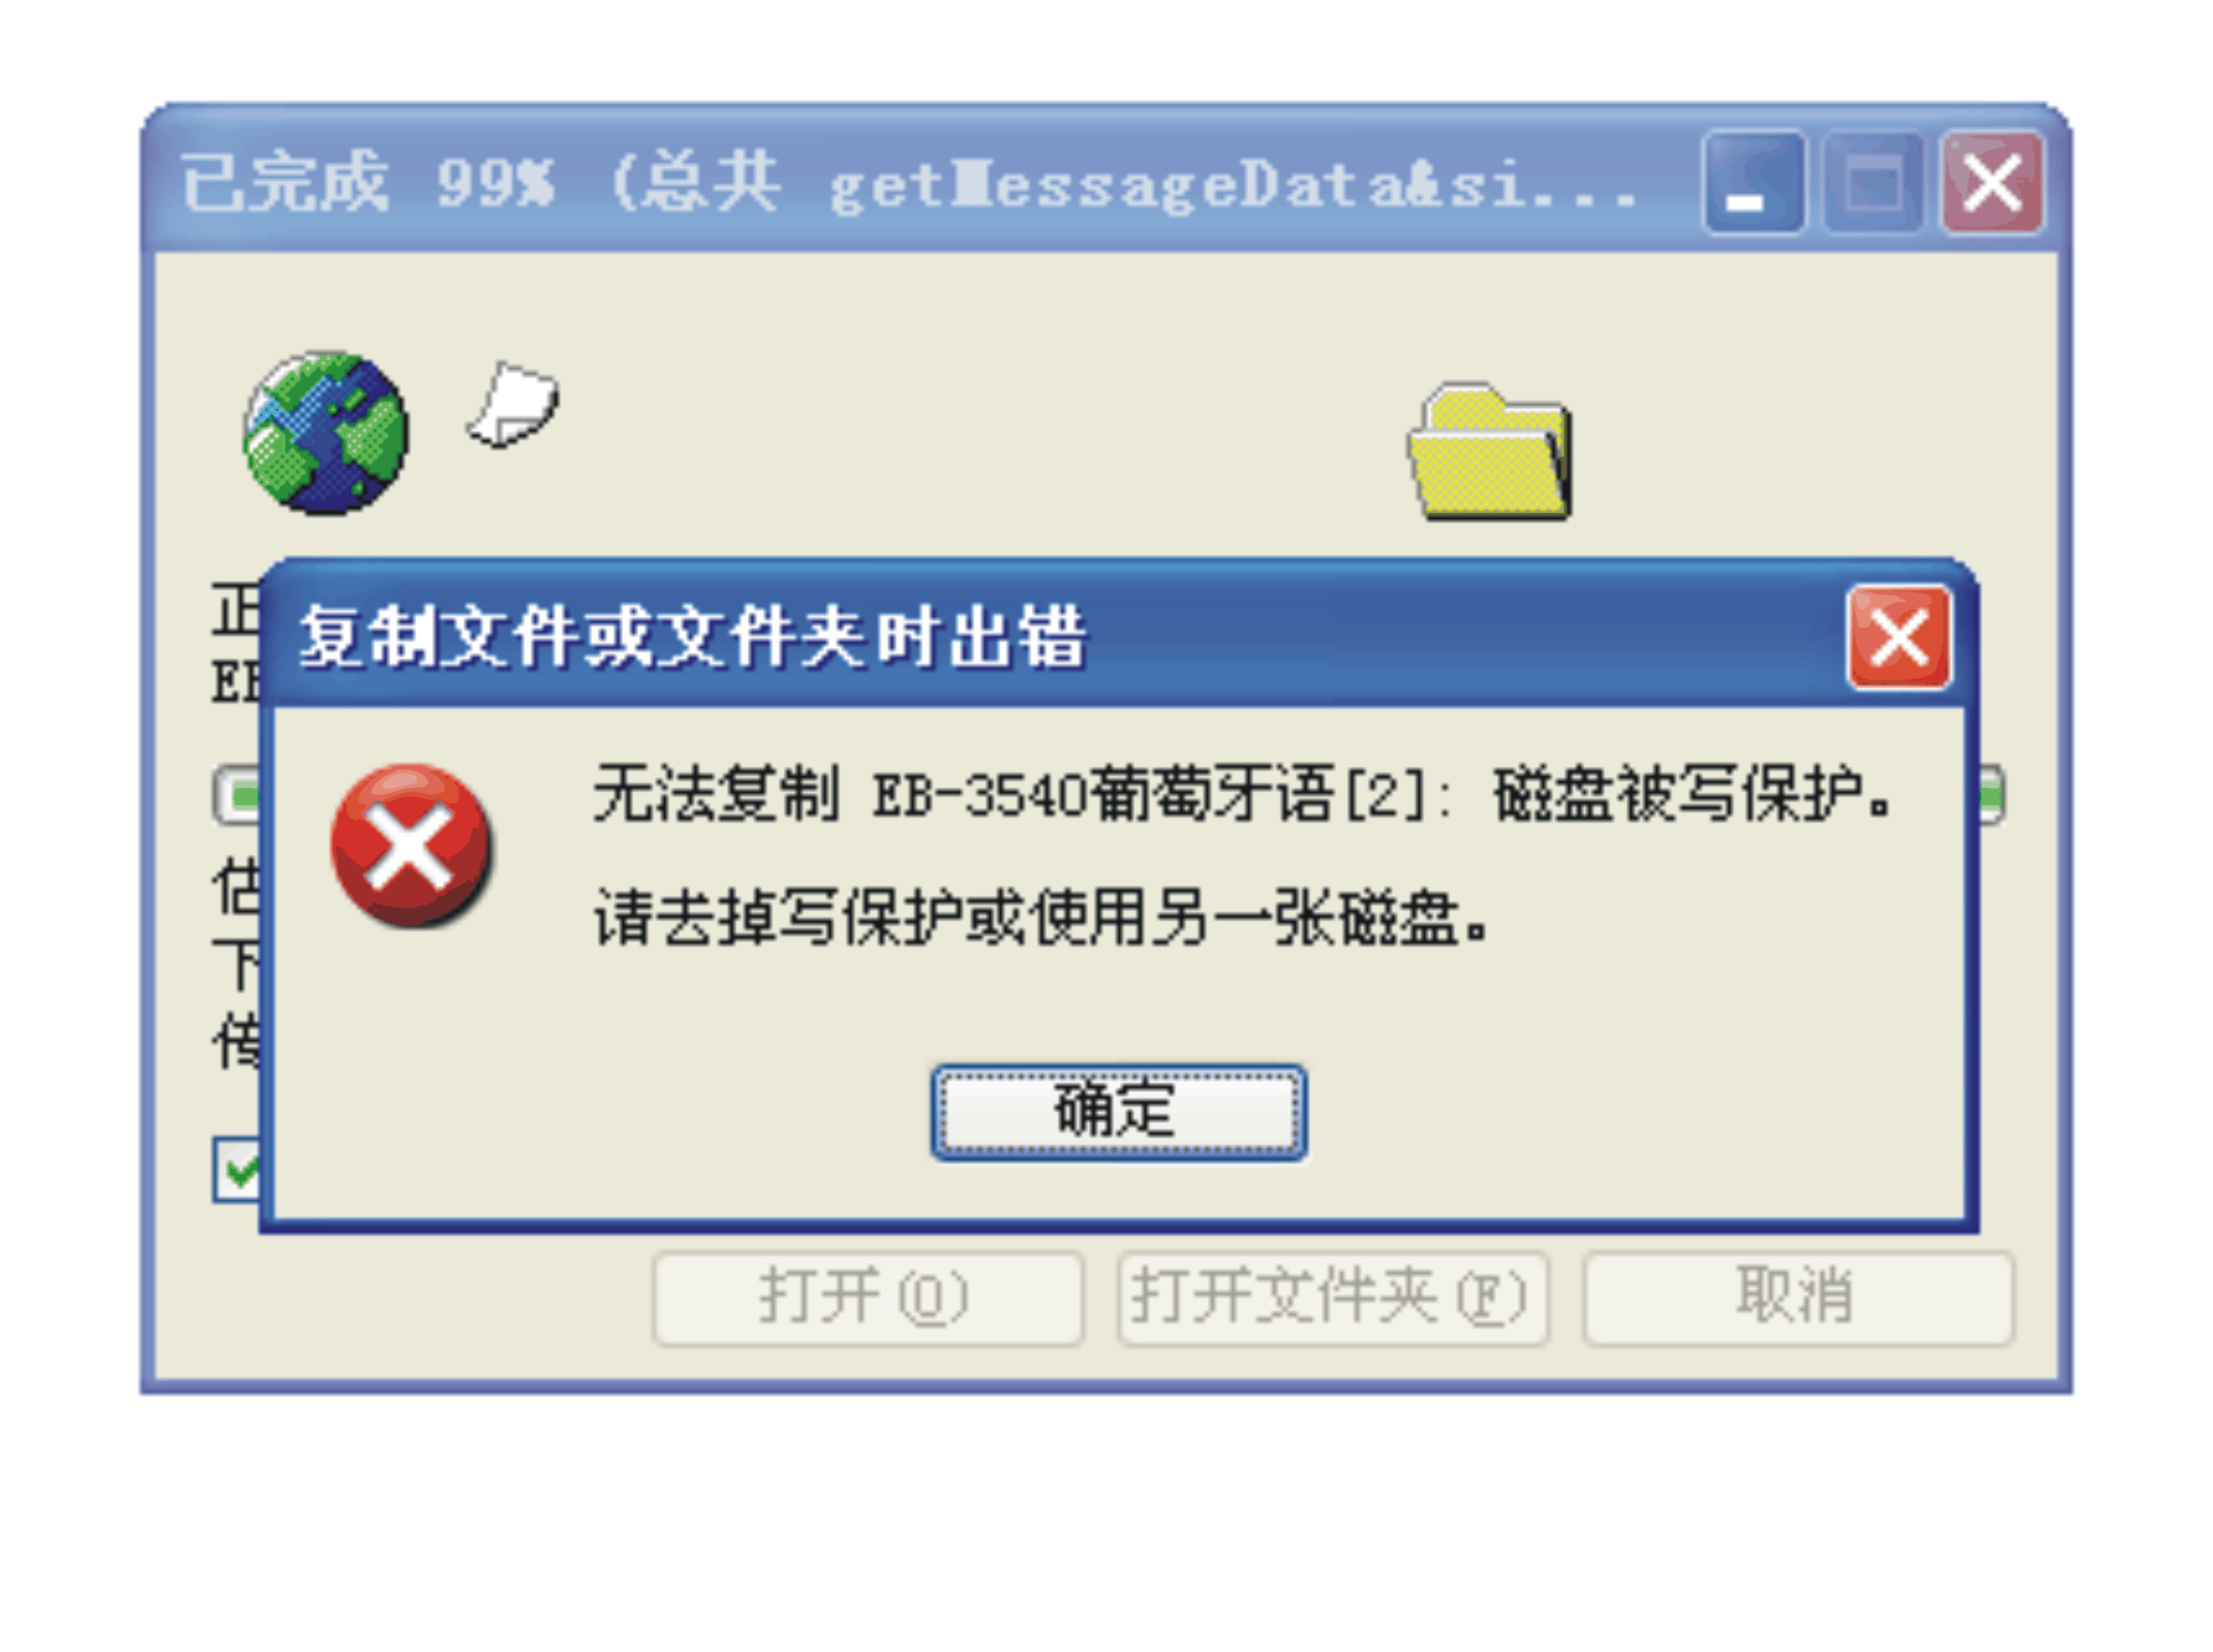Click the 打开(O) button

(867, 1298)
